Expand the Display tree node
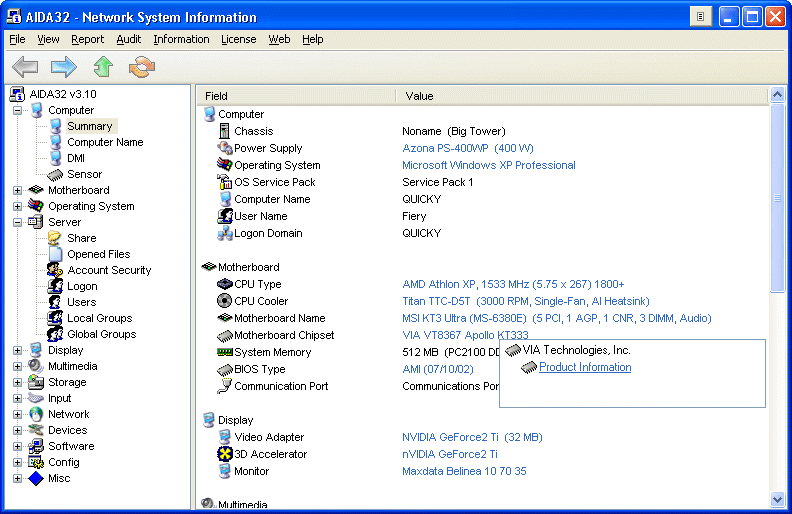Screen dimensions: 792x514 (17, 350)
